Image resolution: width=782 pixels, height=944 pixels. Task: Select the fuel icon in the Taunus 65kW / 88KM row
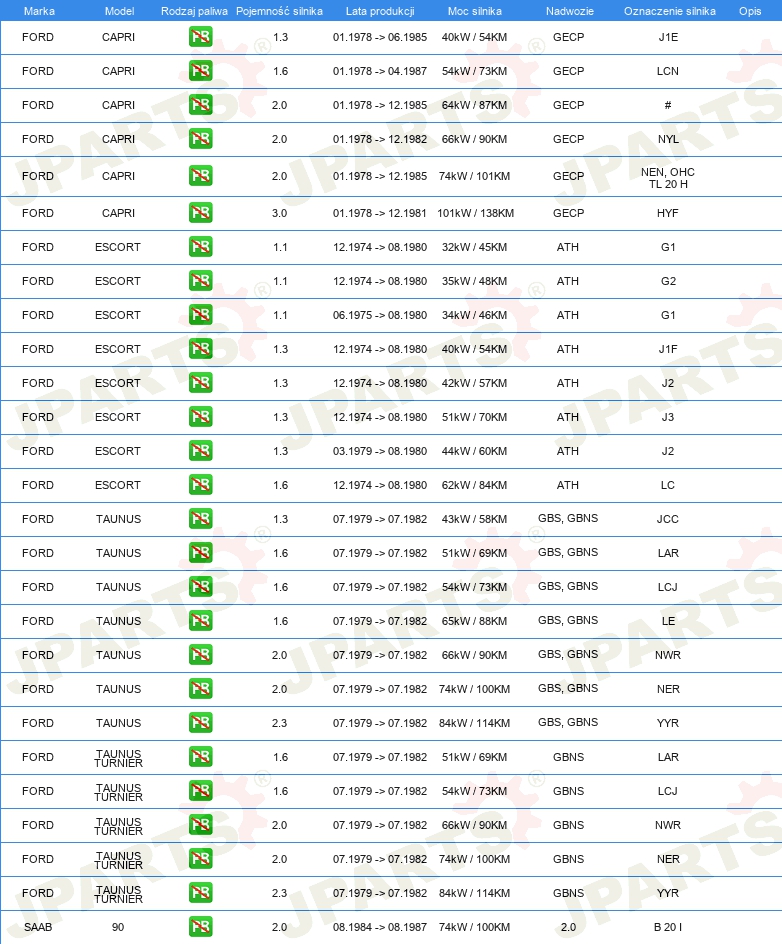click(200, 621)
